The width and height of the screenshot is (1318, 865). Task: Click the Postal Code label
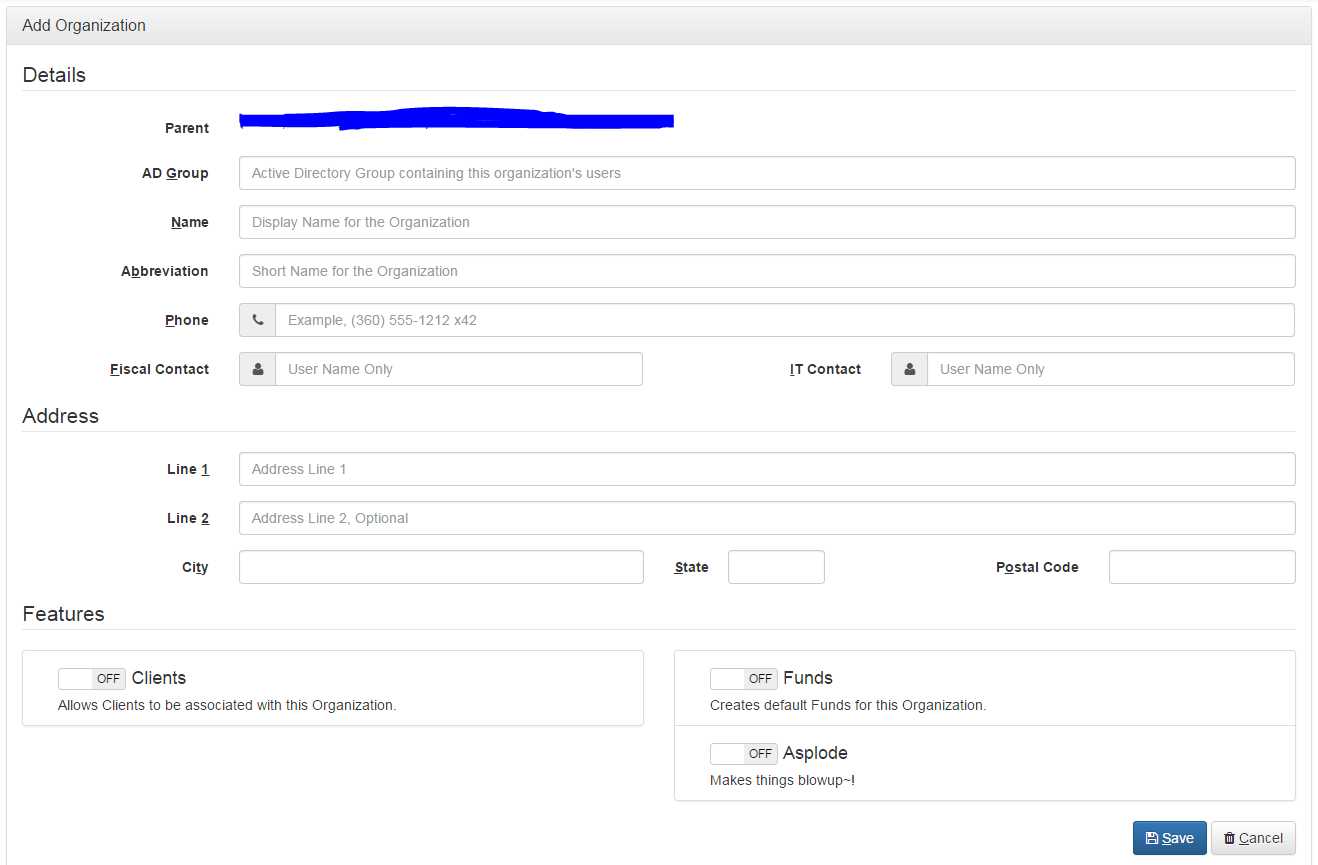click(x=1037, y=567)
